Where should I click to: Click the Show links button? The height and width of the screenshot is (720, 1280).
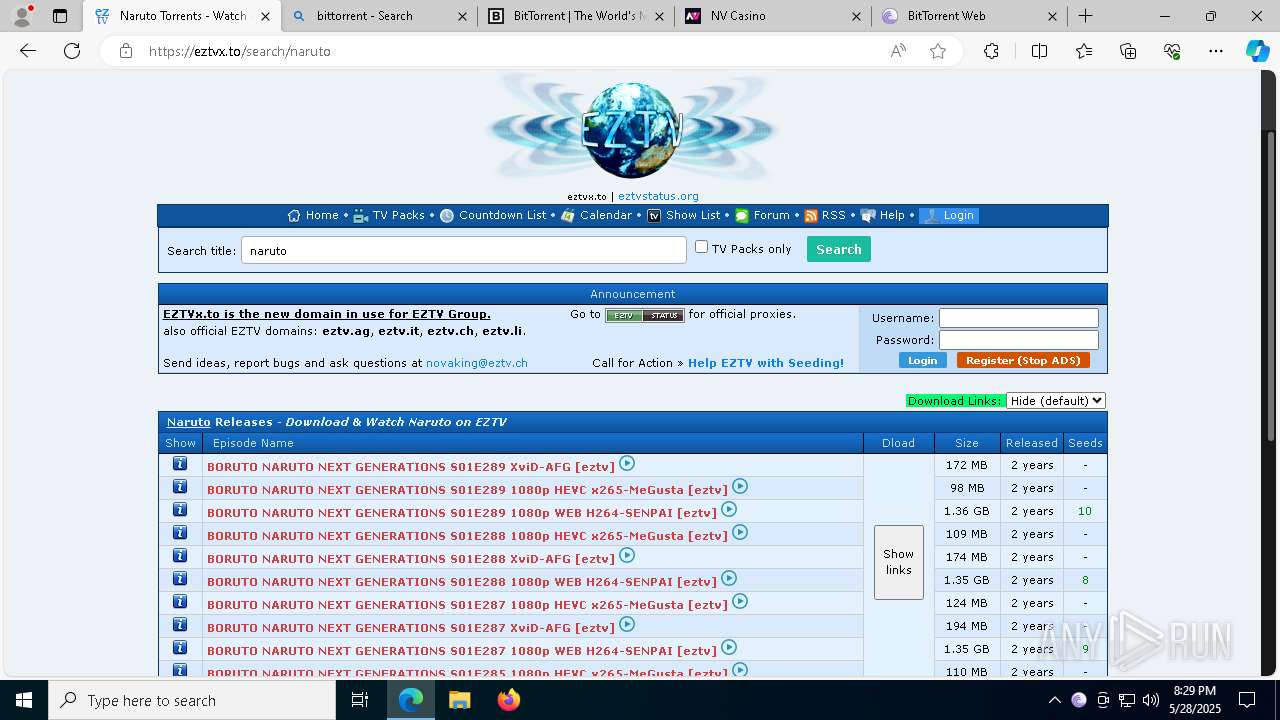pos(898,562)
